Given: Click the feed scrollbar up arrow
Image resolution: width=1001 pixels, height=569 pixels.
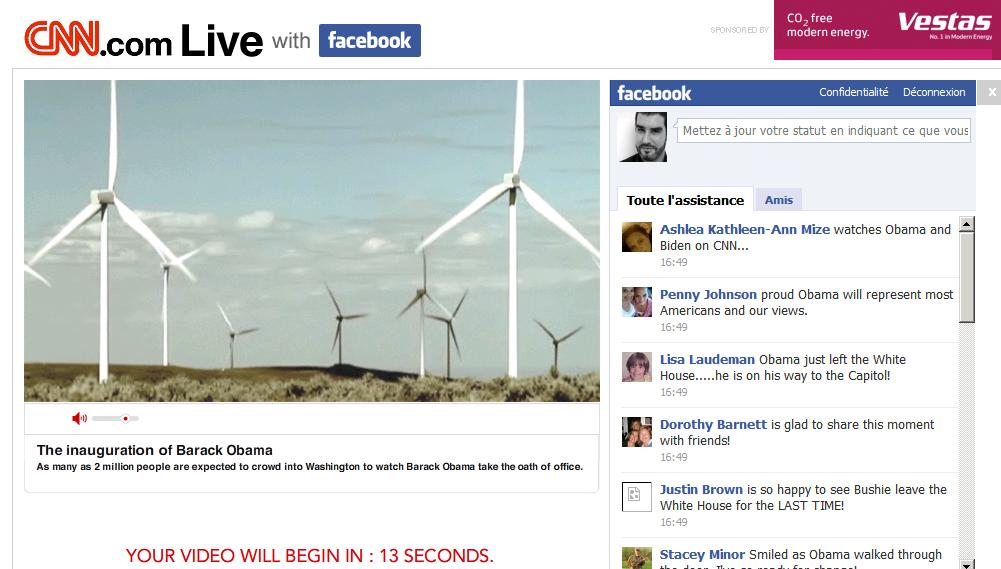Looking at the screenshot, I should (x=967, y=224).
